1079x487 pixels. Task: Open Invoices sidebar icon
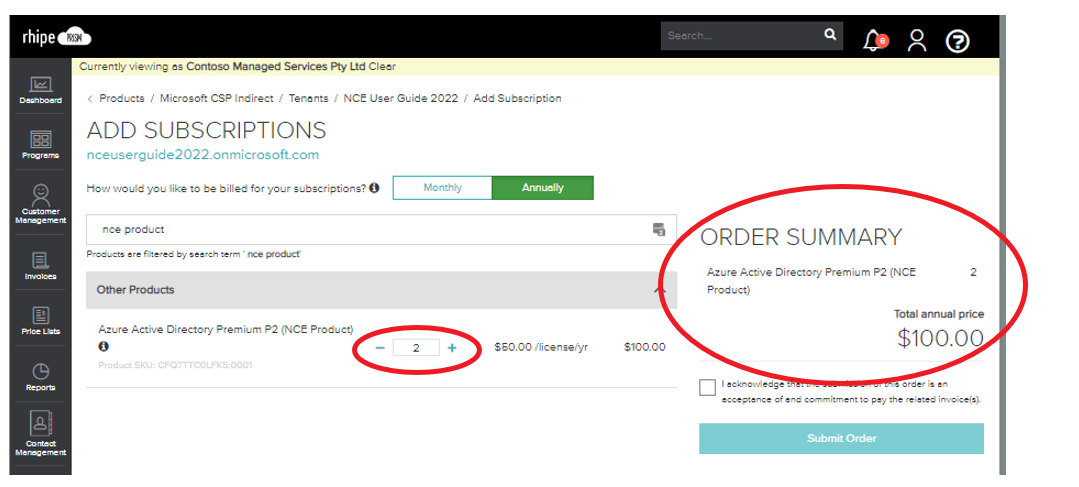(40, 264)
